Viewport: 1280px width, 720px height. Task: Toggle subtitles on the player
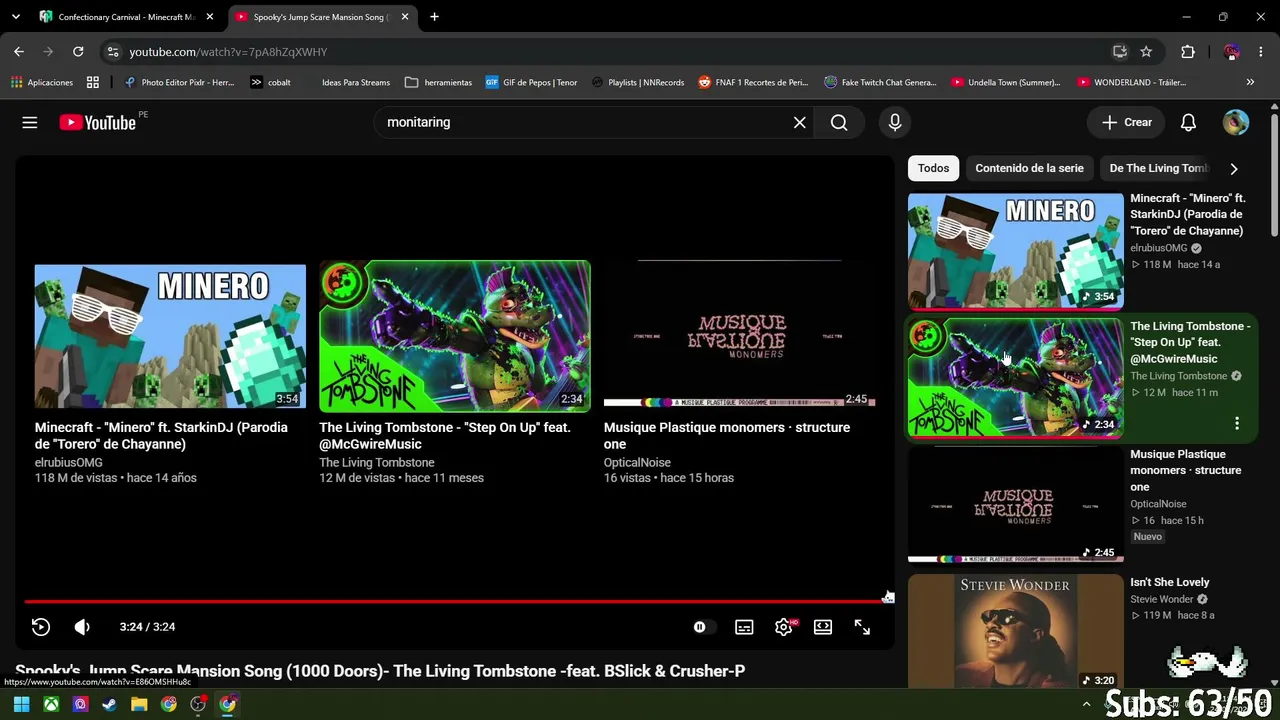(x=744, y=627)
